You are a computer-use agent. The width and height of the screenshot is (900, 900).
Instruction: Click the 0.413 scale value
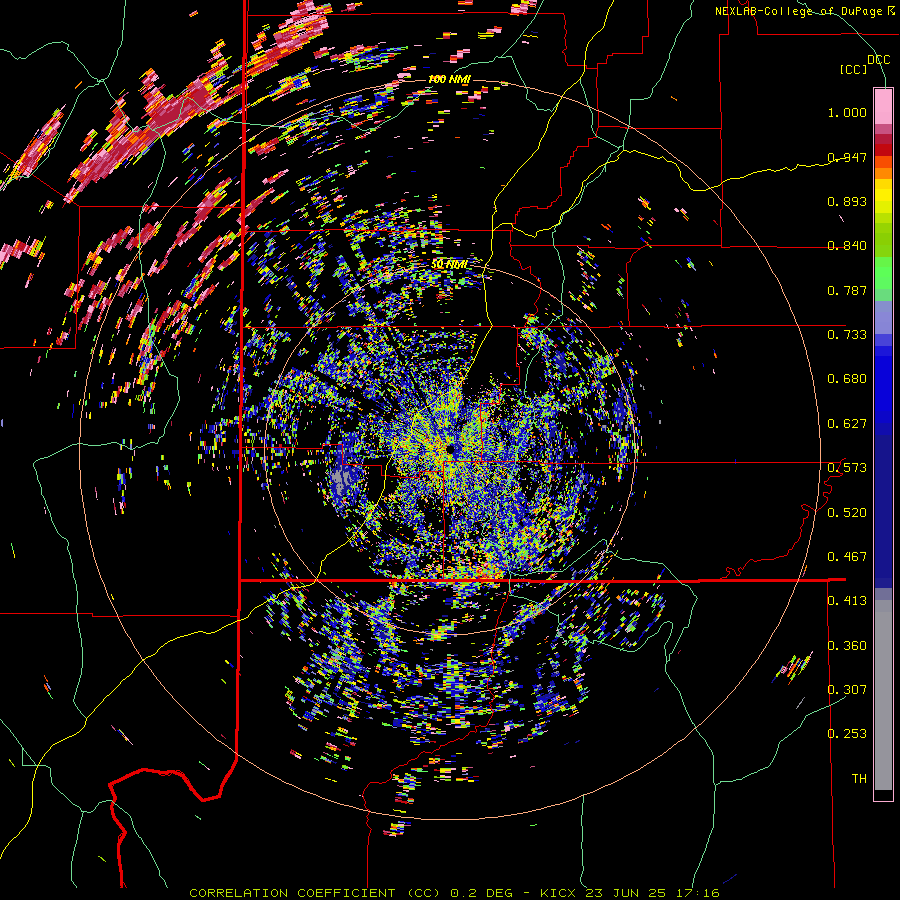[847, 601]
